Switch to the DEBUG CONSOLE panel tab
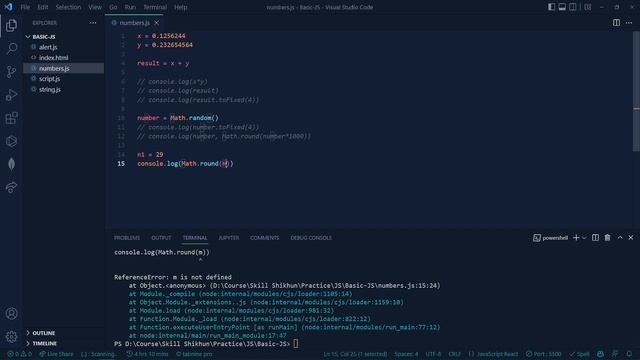 311,238
